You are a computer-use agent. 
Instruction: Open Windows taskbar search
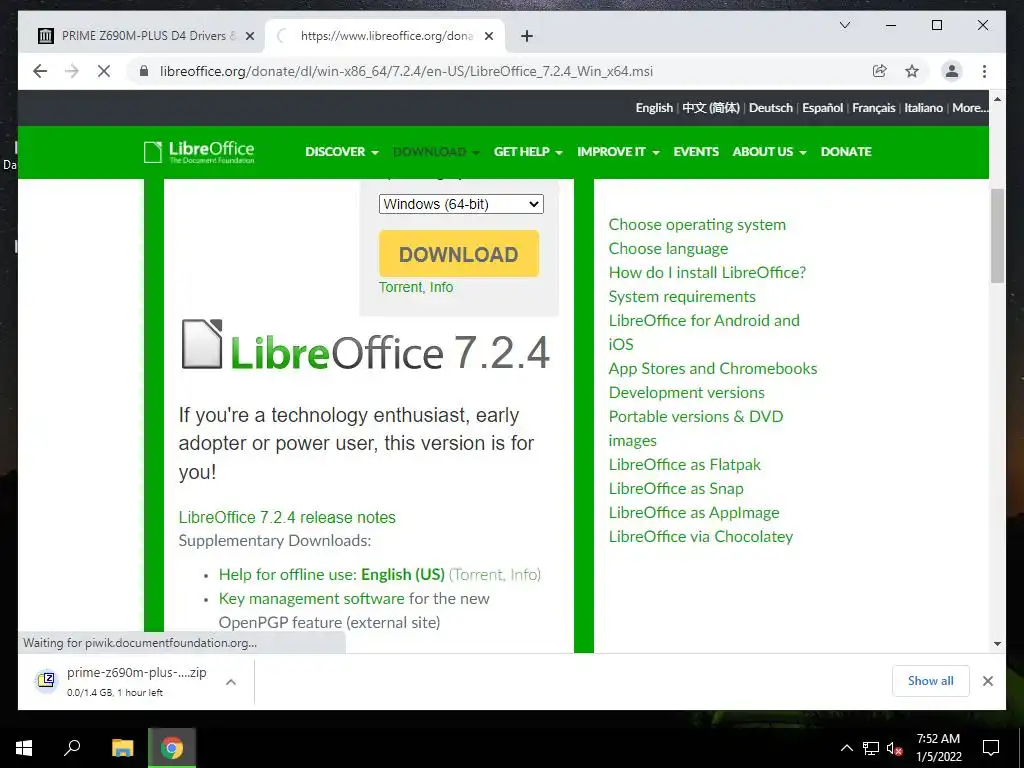72,748
